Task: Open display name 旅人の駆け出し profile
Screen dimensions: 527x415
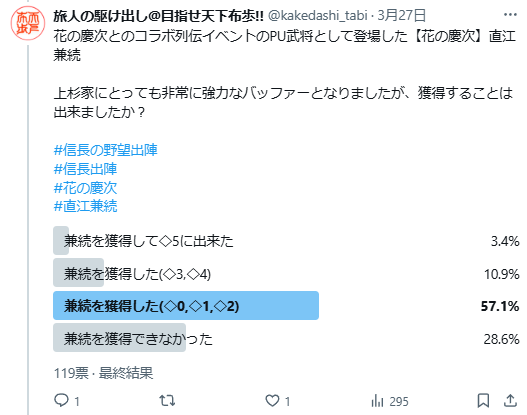Action: point(159,15)
